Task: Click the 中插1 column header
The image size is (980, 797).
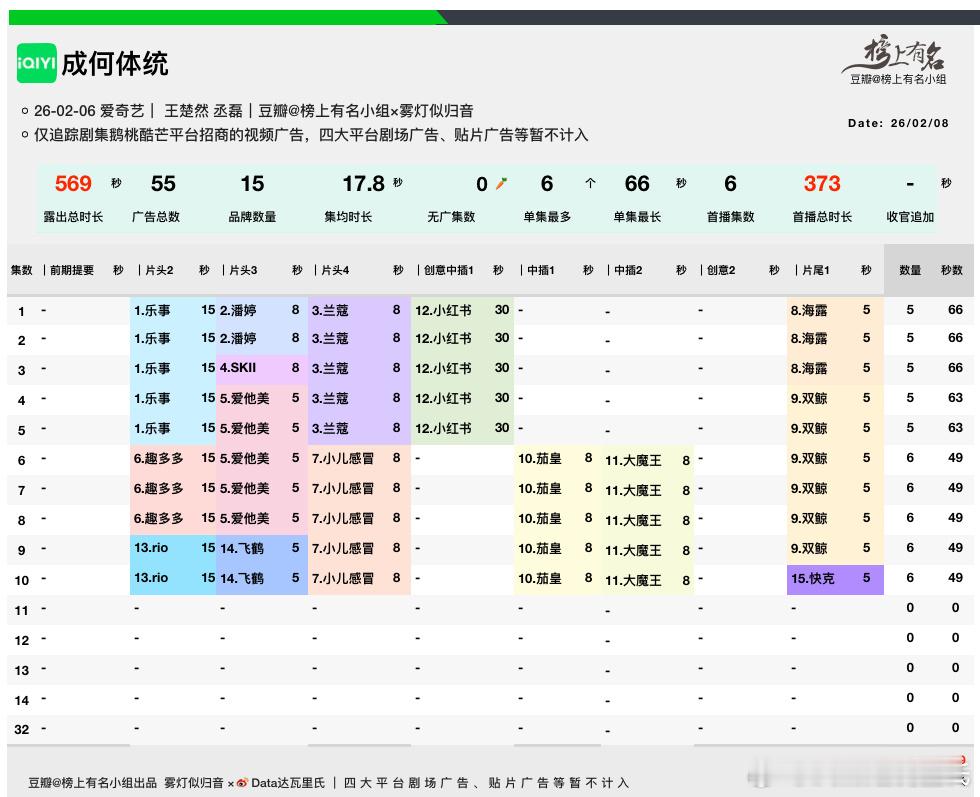Action: (541, 270)
